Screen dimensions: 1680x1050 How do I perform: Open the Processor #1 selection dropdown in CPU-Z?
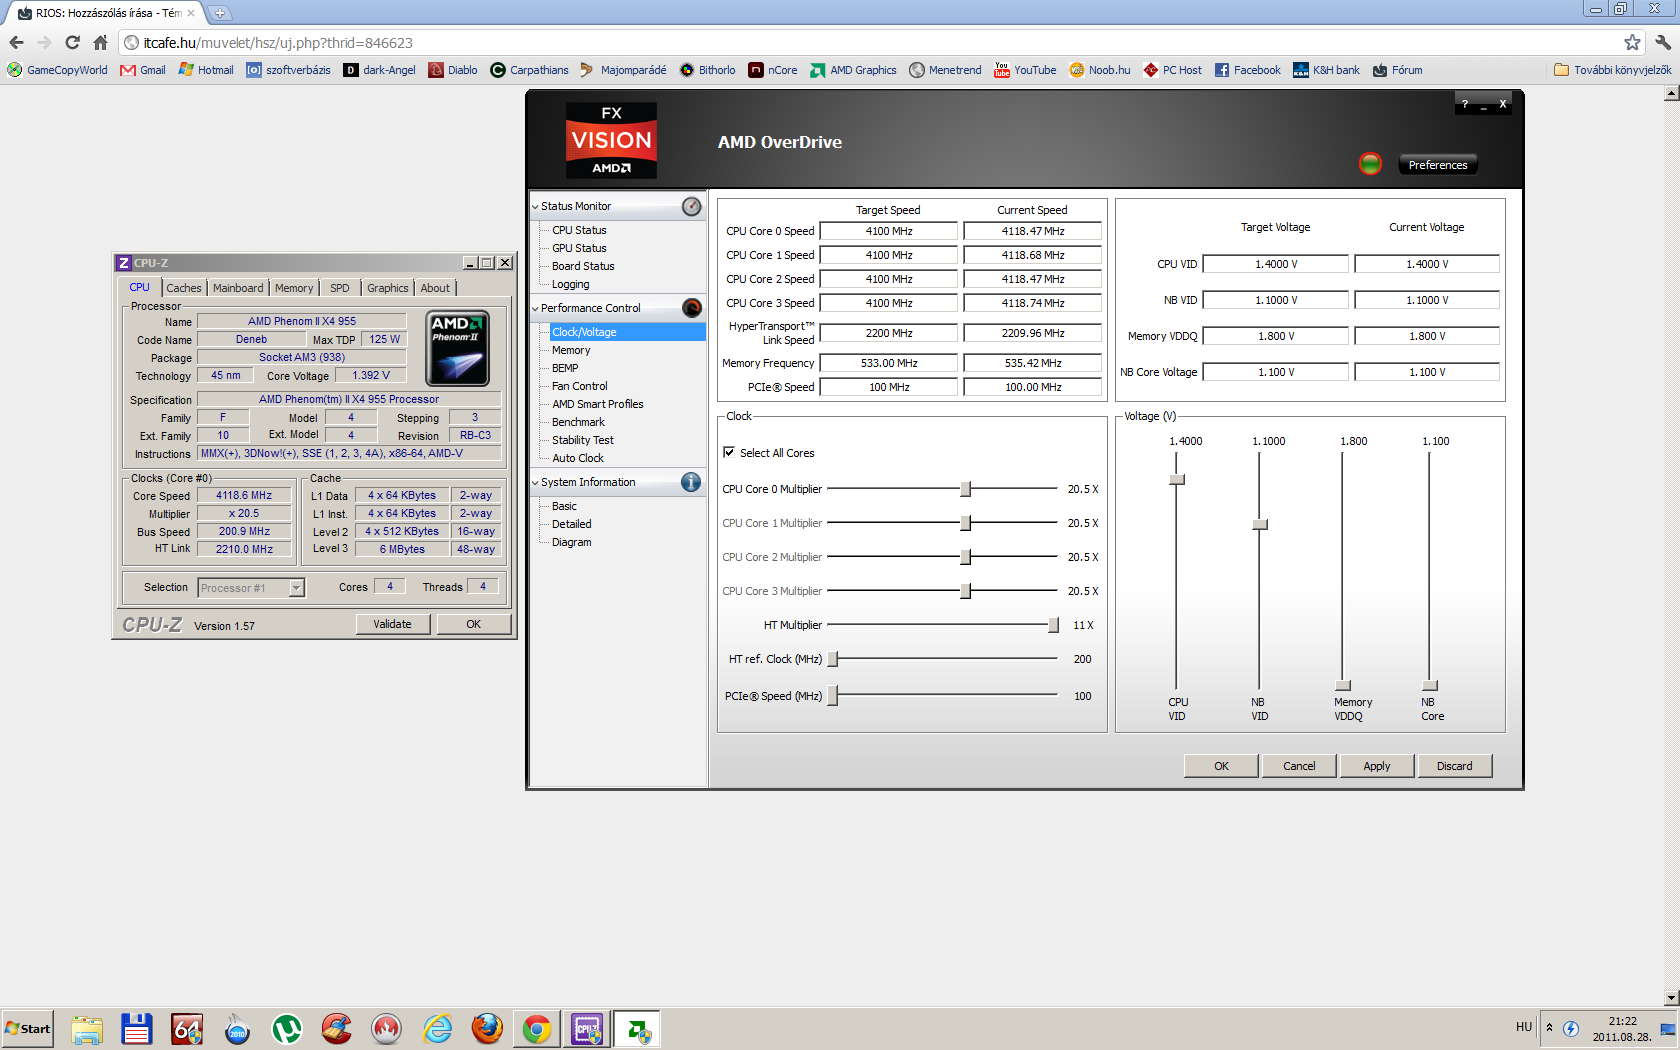[296, 588]
